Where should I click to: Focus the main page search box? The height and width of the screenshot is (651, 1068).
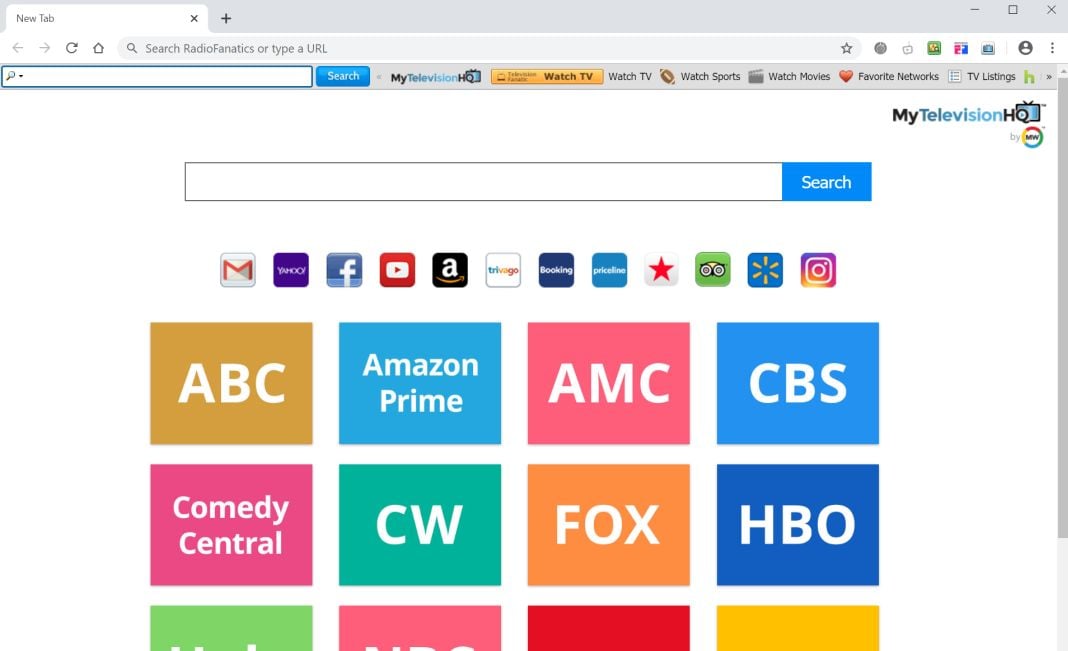click(x=484, y=182)
